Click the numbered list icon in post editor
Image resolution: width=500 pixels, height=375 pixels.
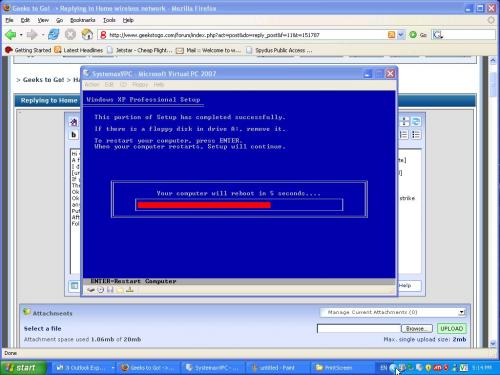click(404, 135)
